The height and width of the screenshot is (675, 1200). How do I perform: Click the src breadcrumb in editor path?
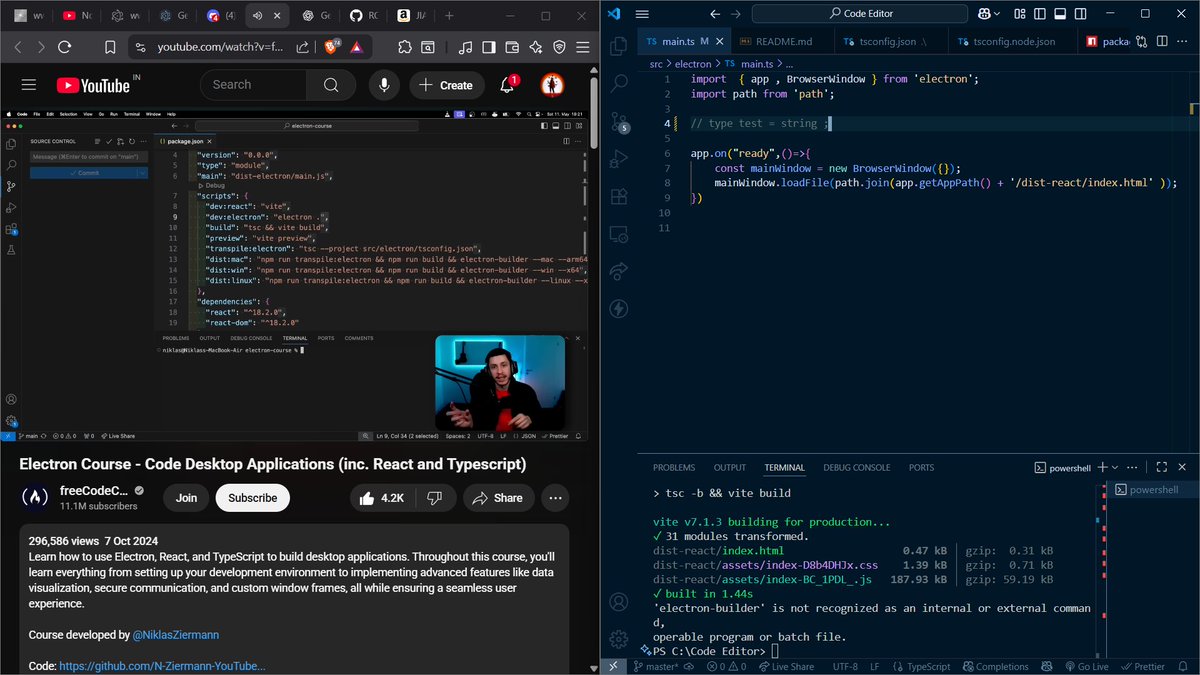pyautogui.click(x=656, y=63)
